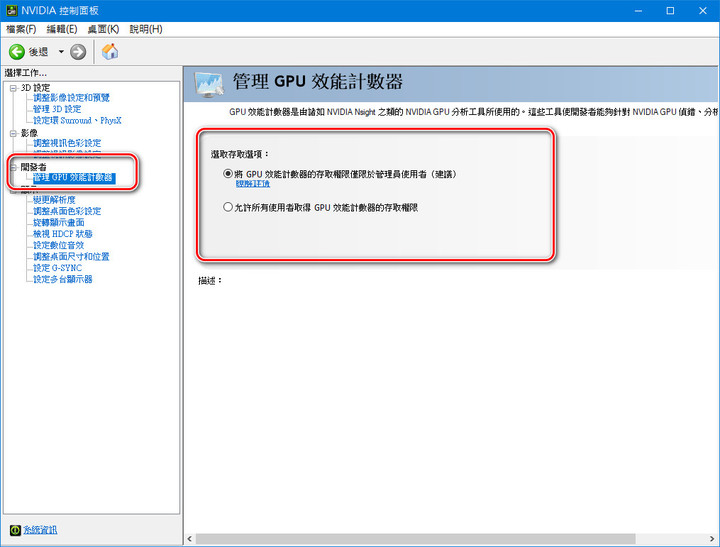Click the NVIDIA logo in title bar
The width and height of the screenshot is (720, 547).
11,10
